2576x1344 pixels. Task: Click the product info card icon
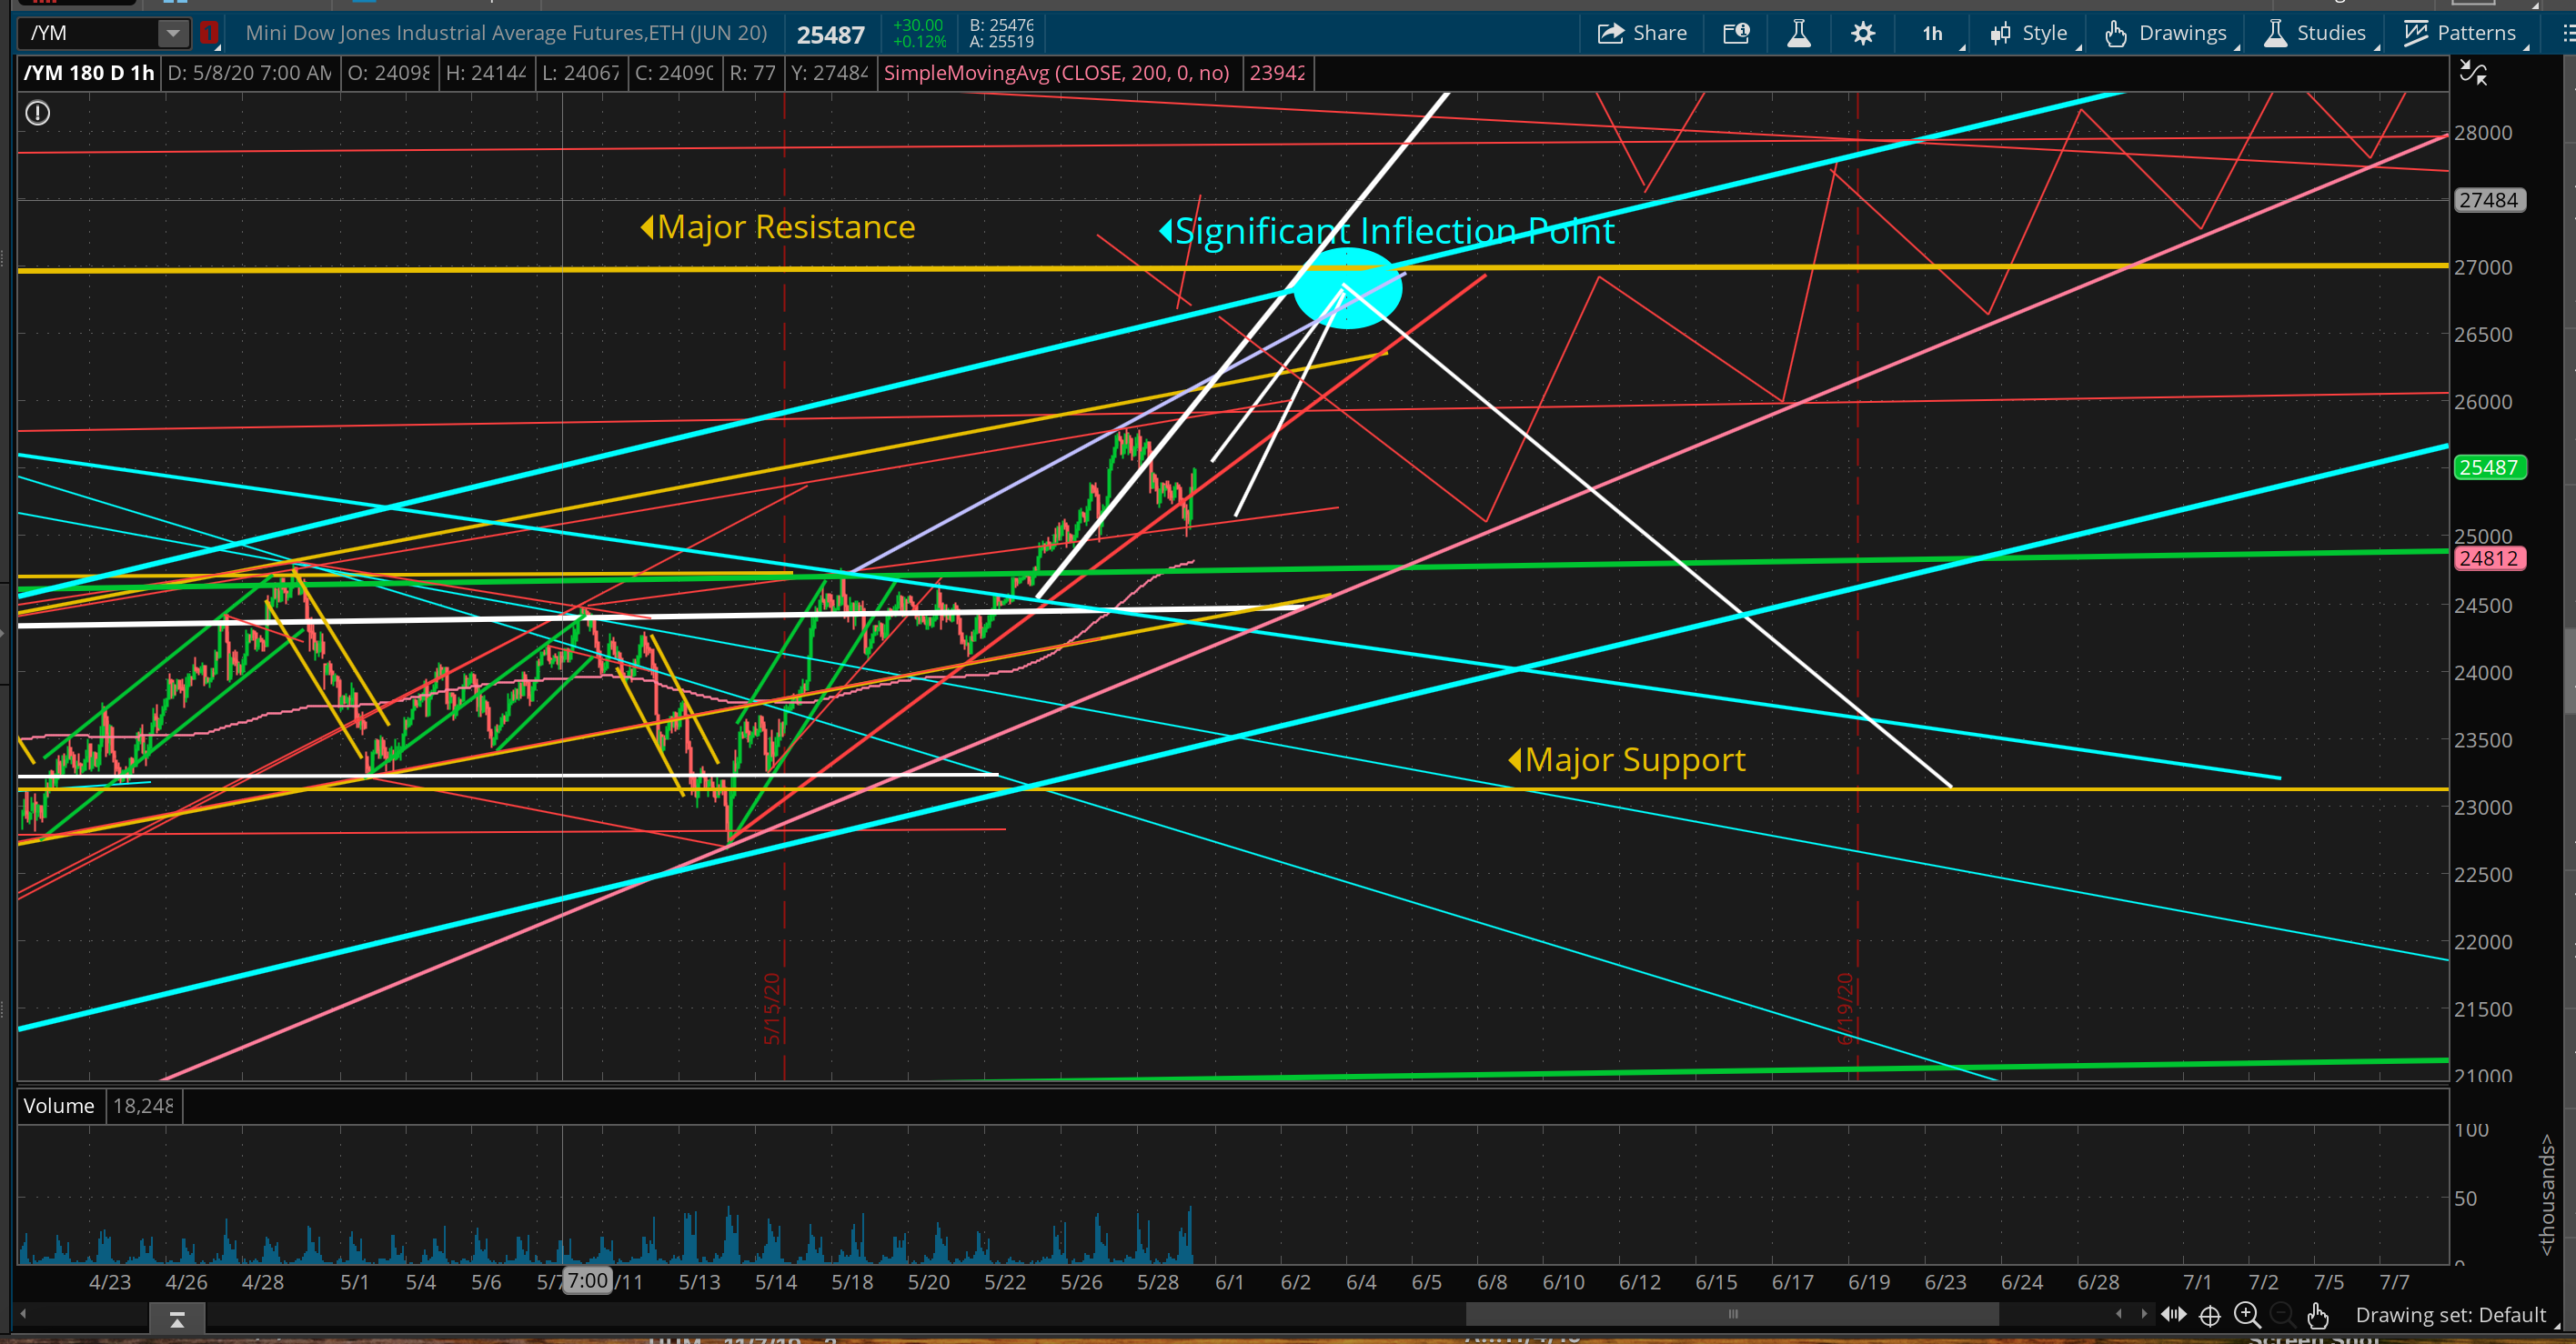click(1736, 33)
